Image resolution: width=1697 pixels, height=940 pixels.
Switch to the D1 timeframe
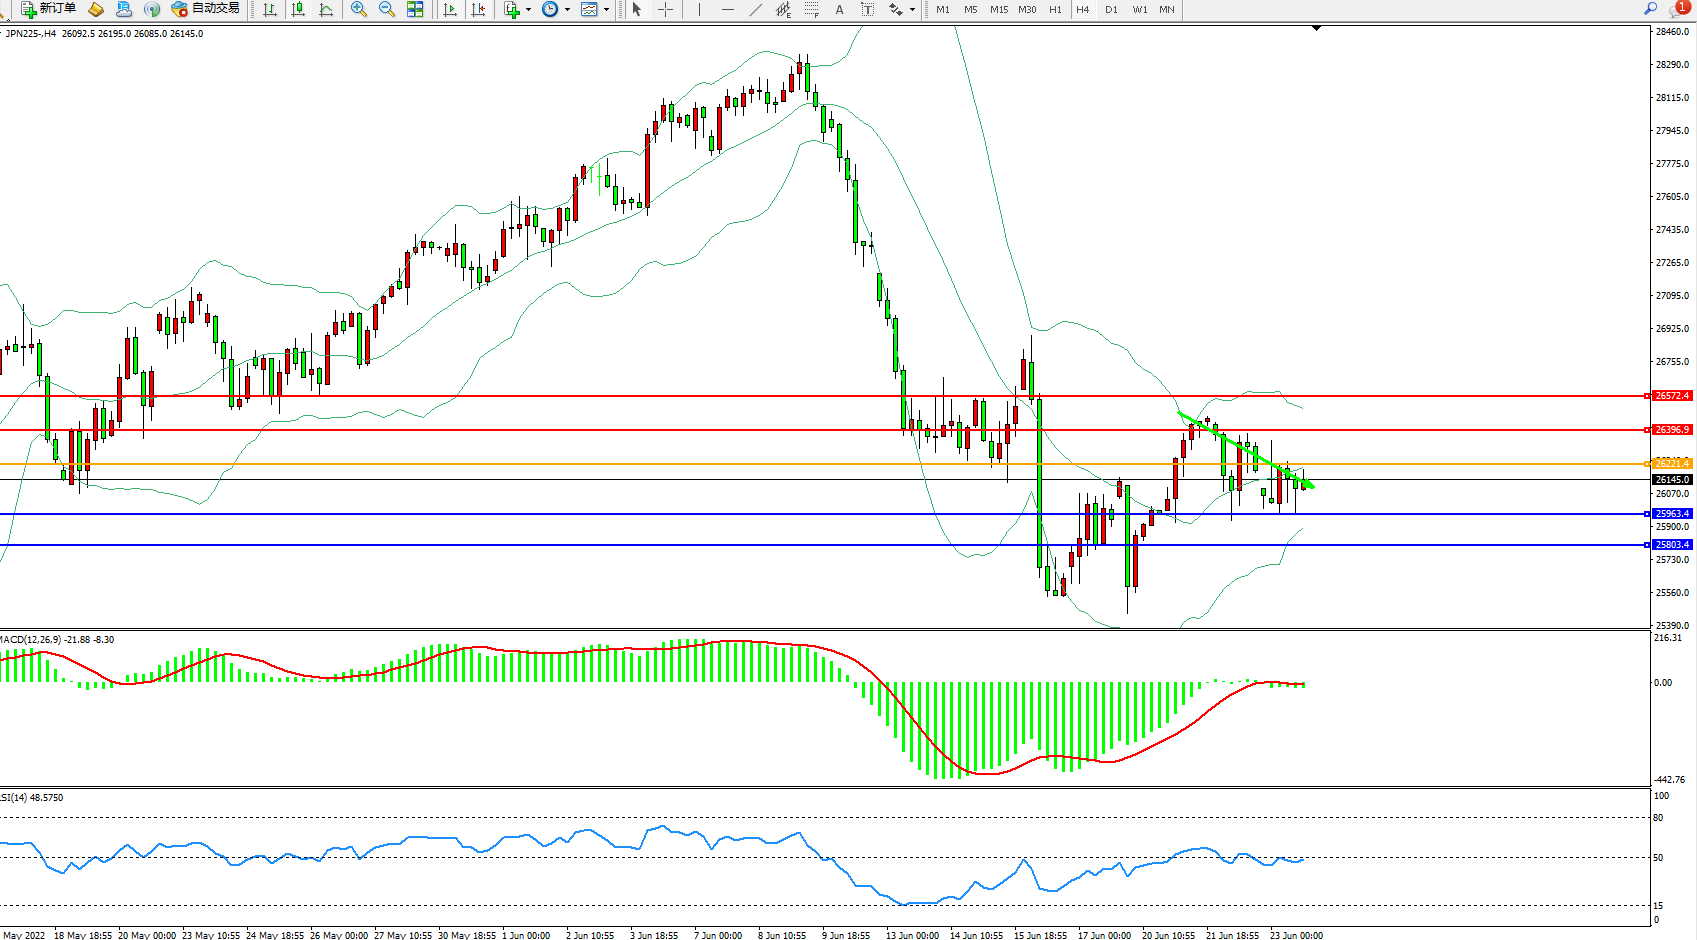coord(1111,9)
